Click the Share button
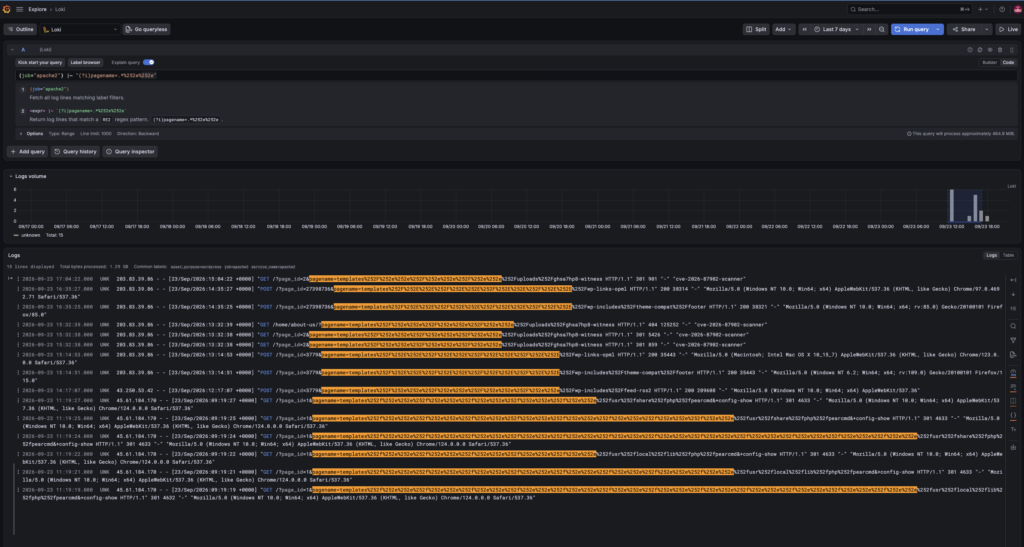1024x547 pixels. pyautogui.click(x=964, y=29)
